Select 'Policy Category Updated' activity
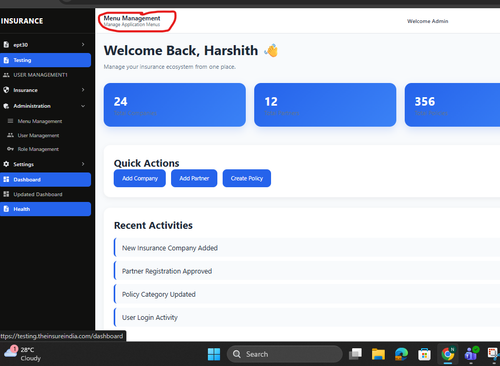 307,294
